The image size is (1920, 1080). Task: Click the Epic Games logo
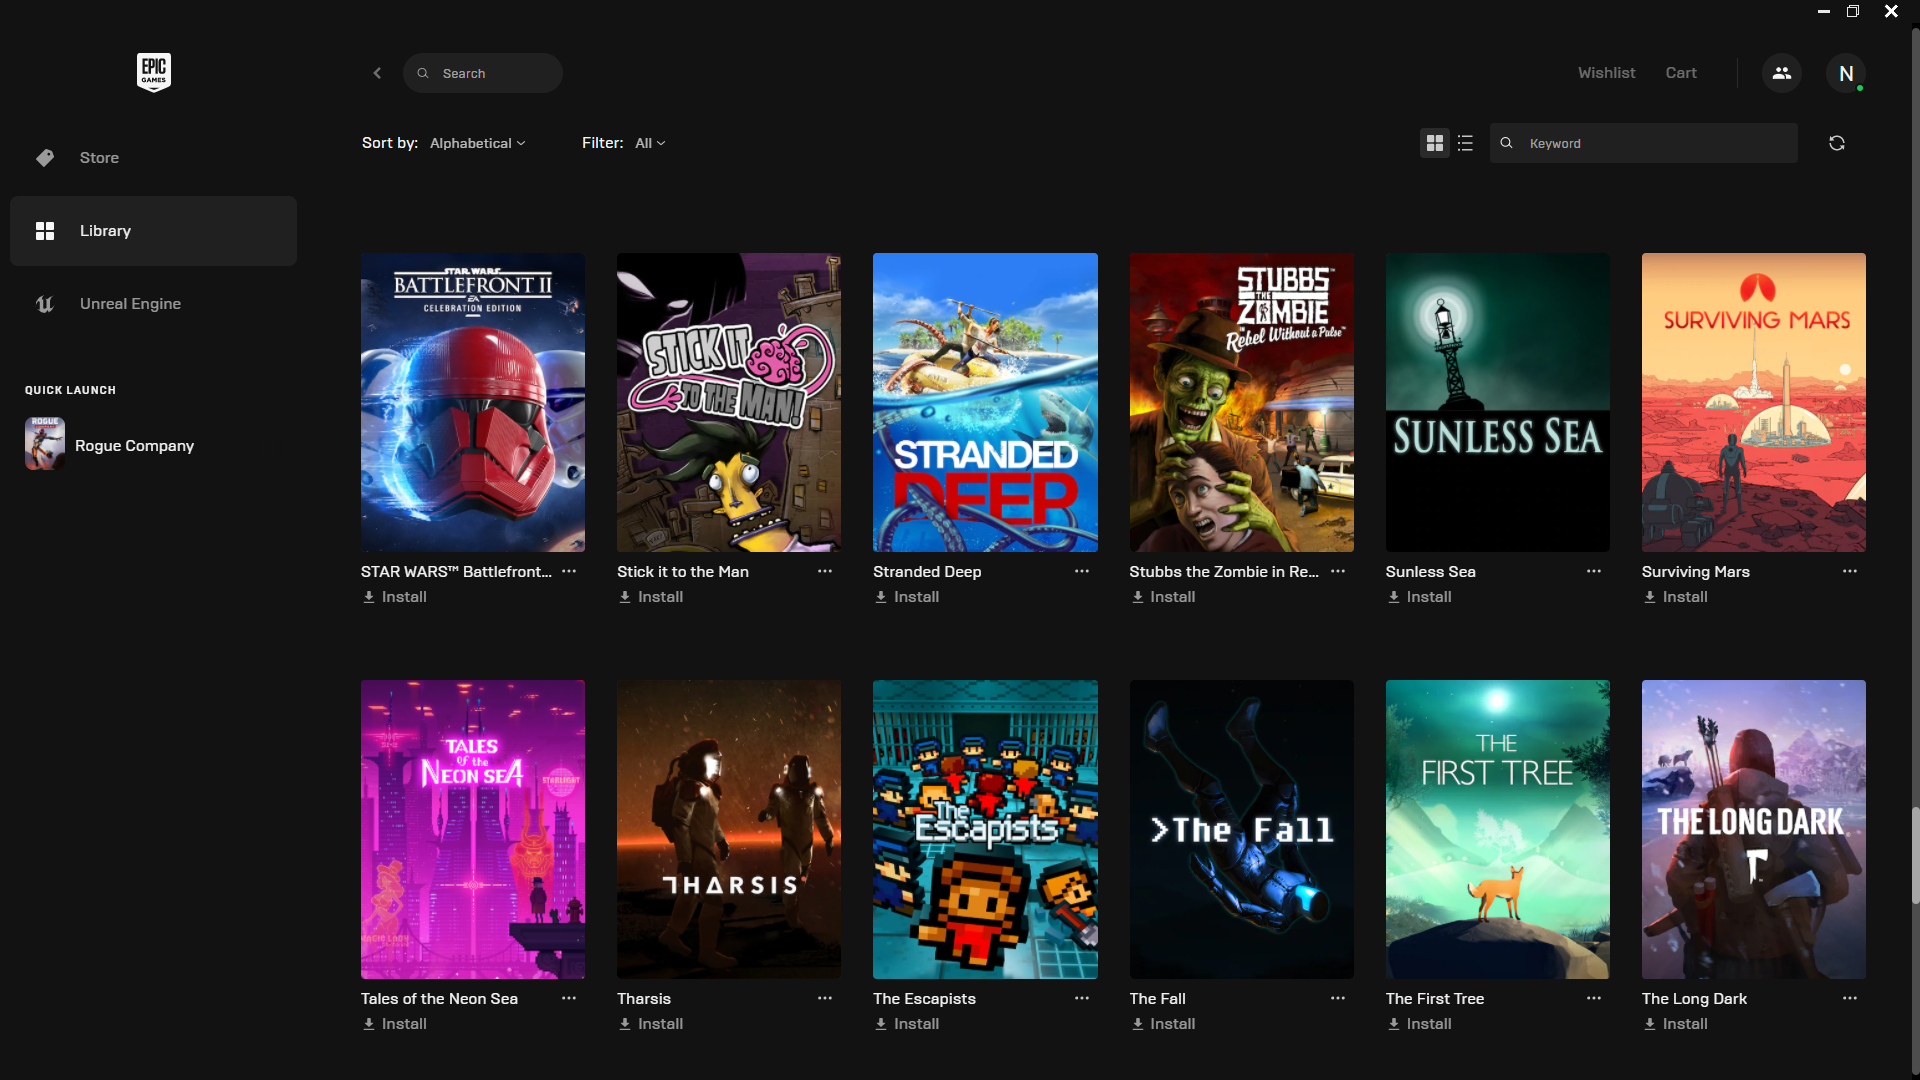point(154,72)
